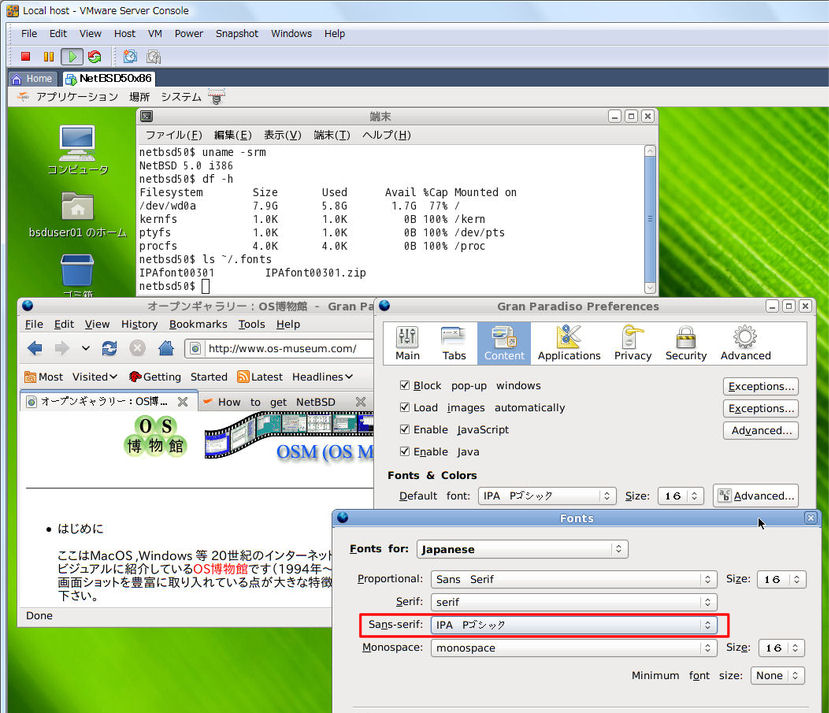This screenshot has width=829, height=713.
Task: Click the Fonts & Colors Advanced button
Action: (756, 496)
